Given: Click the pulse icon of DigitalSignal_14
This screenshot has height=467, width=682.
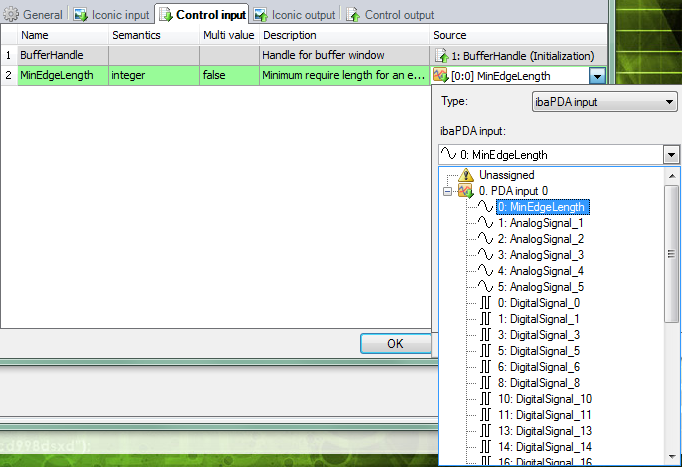Looking at the screenshot, I should [x=485, y=447].
